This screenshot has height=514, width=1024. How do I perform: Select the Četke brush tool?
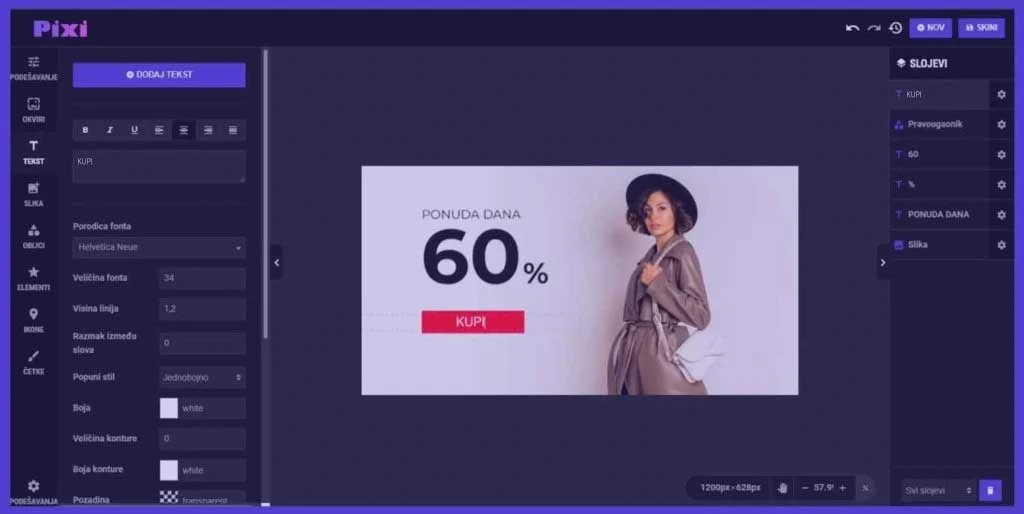pos(33,362)
